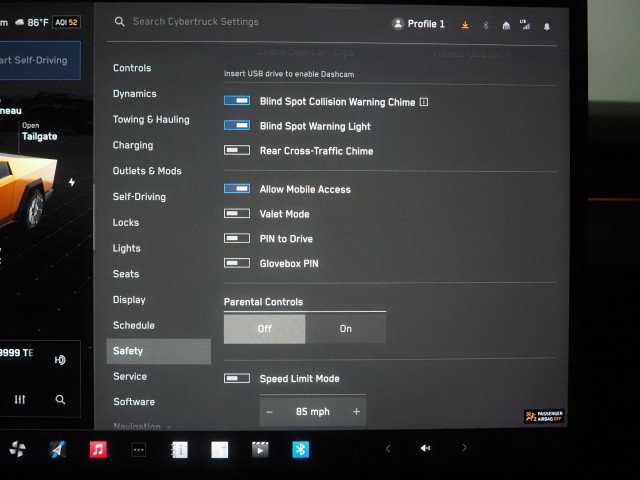Turn on Glovebox PIN
Viewport: 640px width, 480px height.
coord(237,263)
